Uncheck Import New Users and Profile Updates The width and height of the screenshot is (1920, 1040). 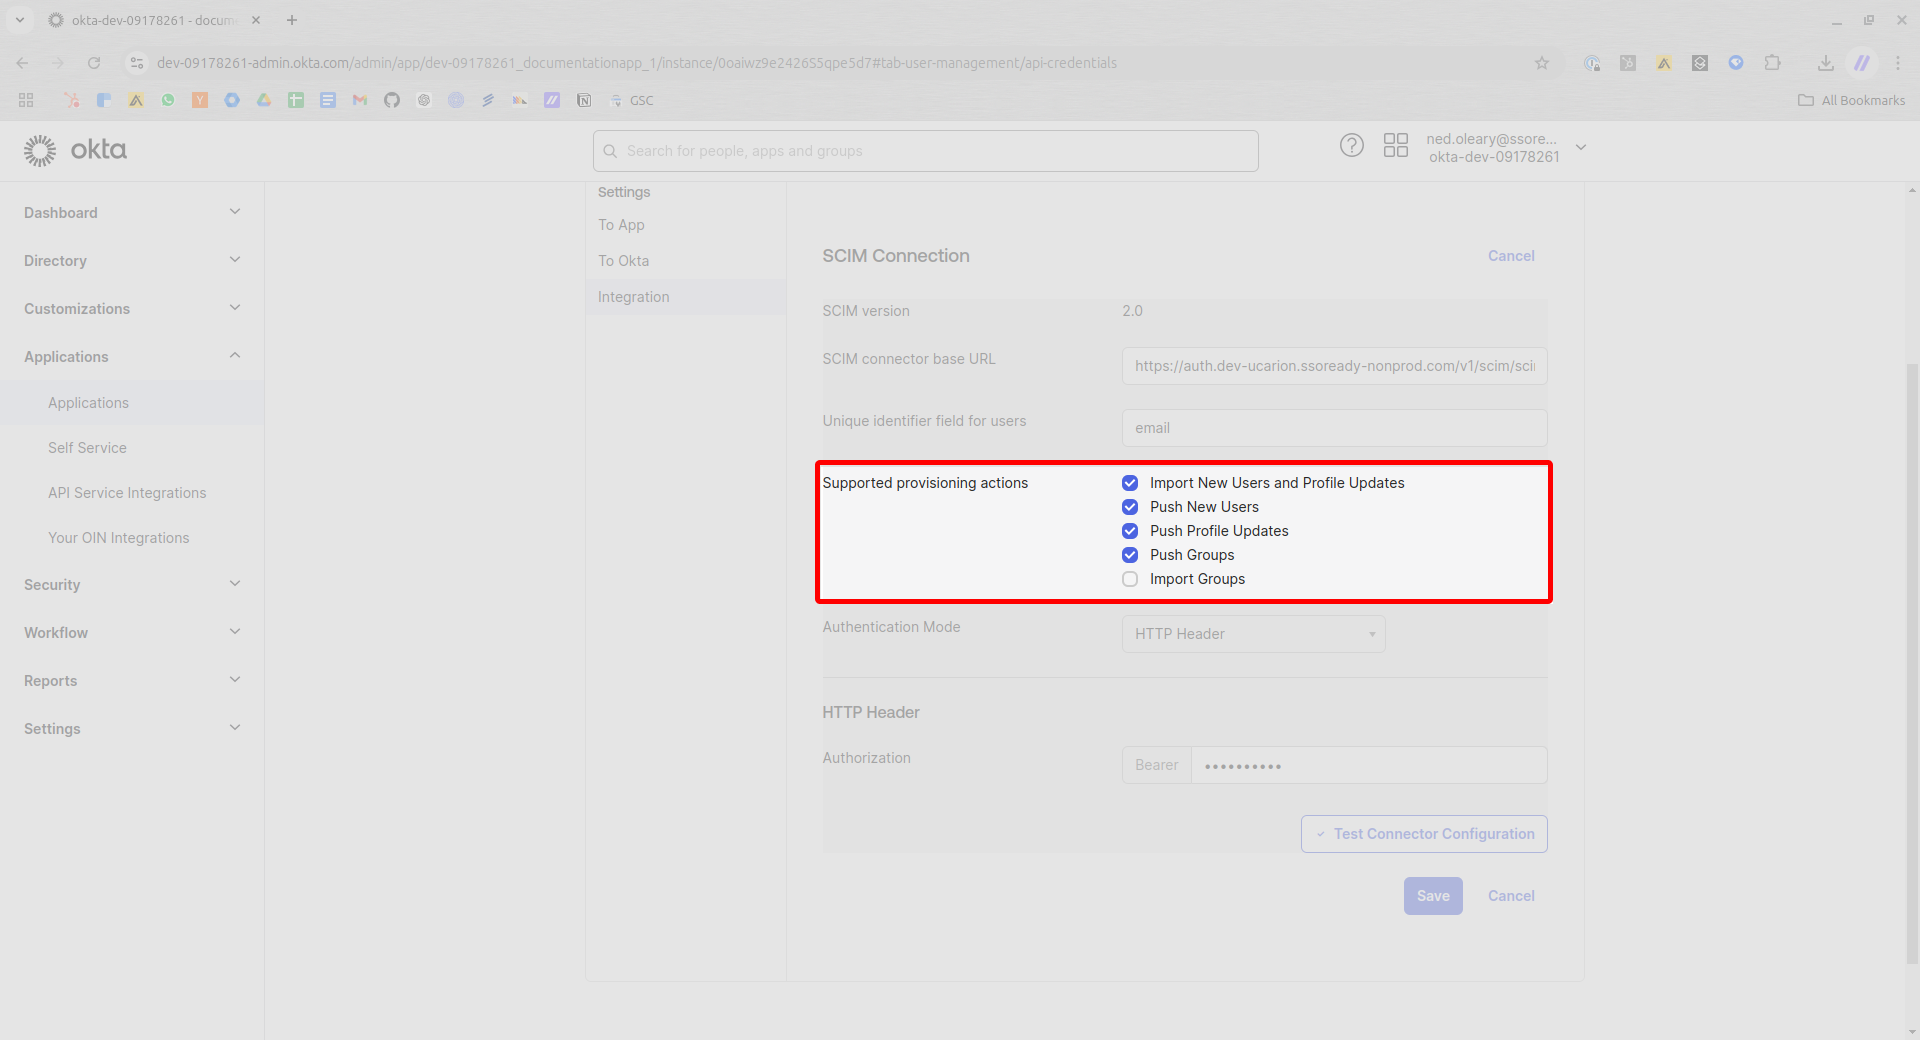pyautogui.click(x=1130, y=483)
